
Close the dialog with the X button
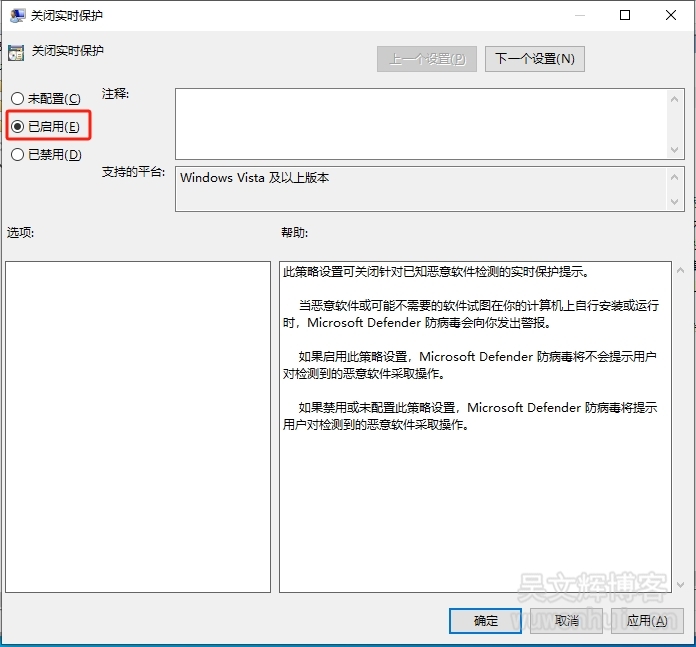coord(671,15)
